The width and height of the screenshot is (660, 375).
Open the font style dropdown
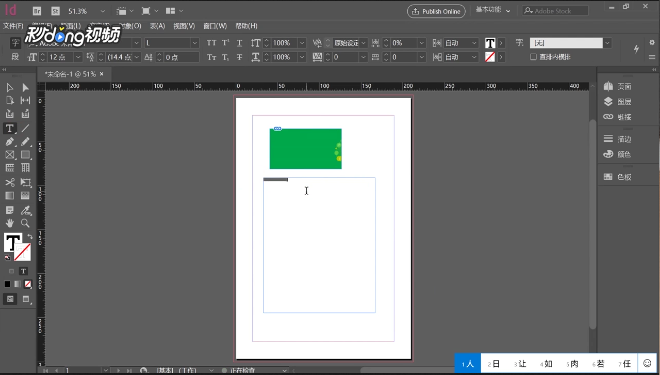pos(195,43)
